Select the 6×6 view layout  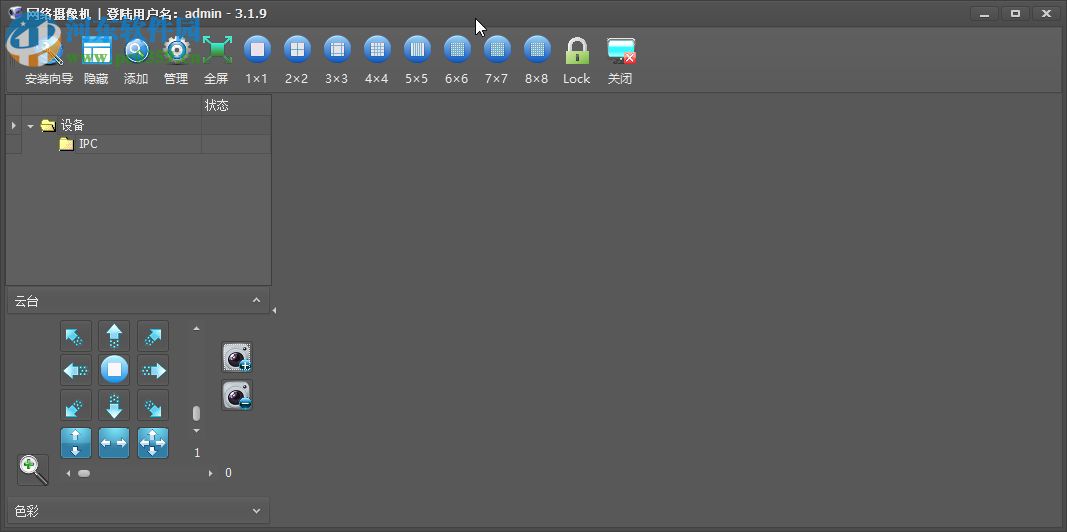tap(457, 60)
